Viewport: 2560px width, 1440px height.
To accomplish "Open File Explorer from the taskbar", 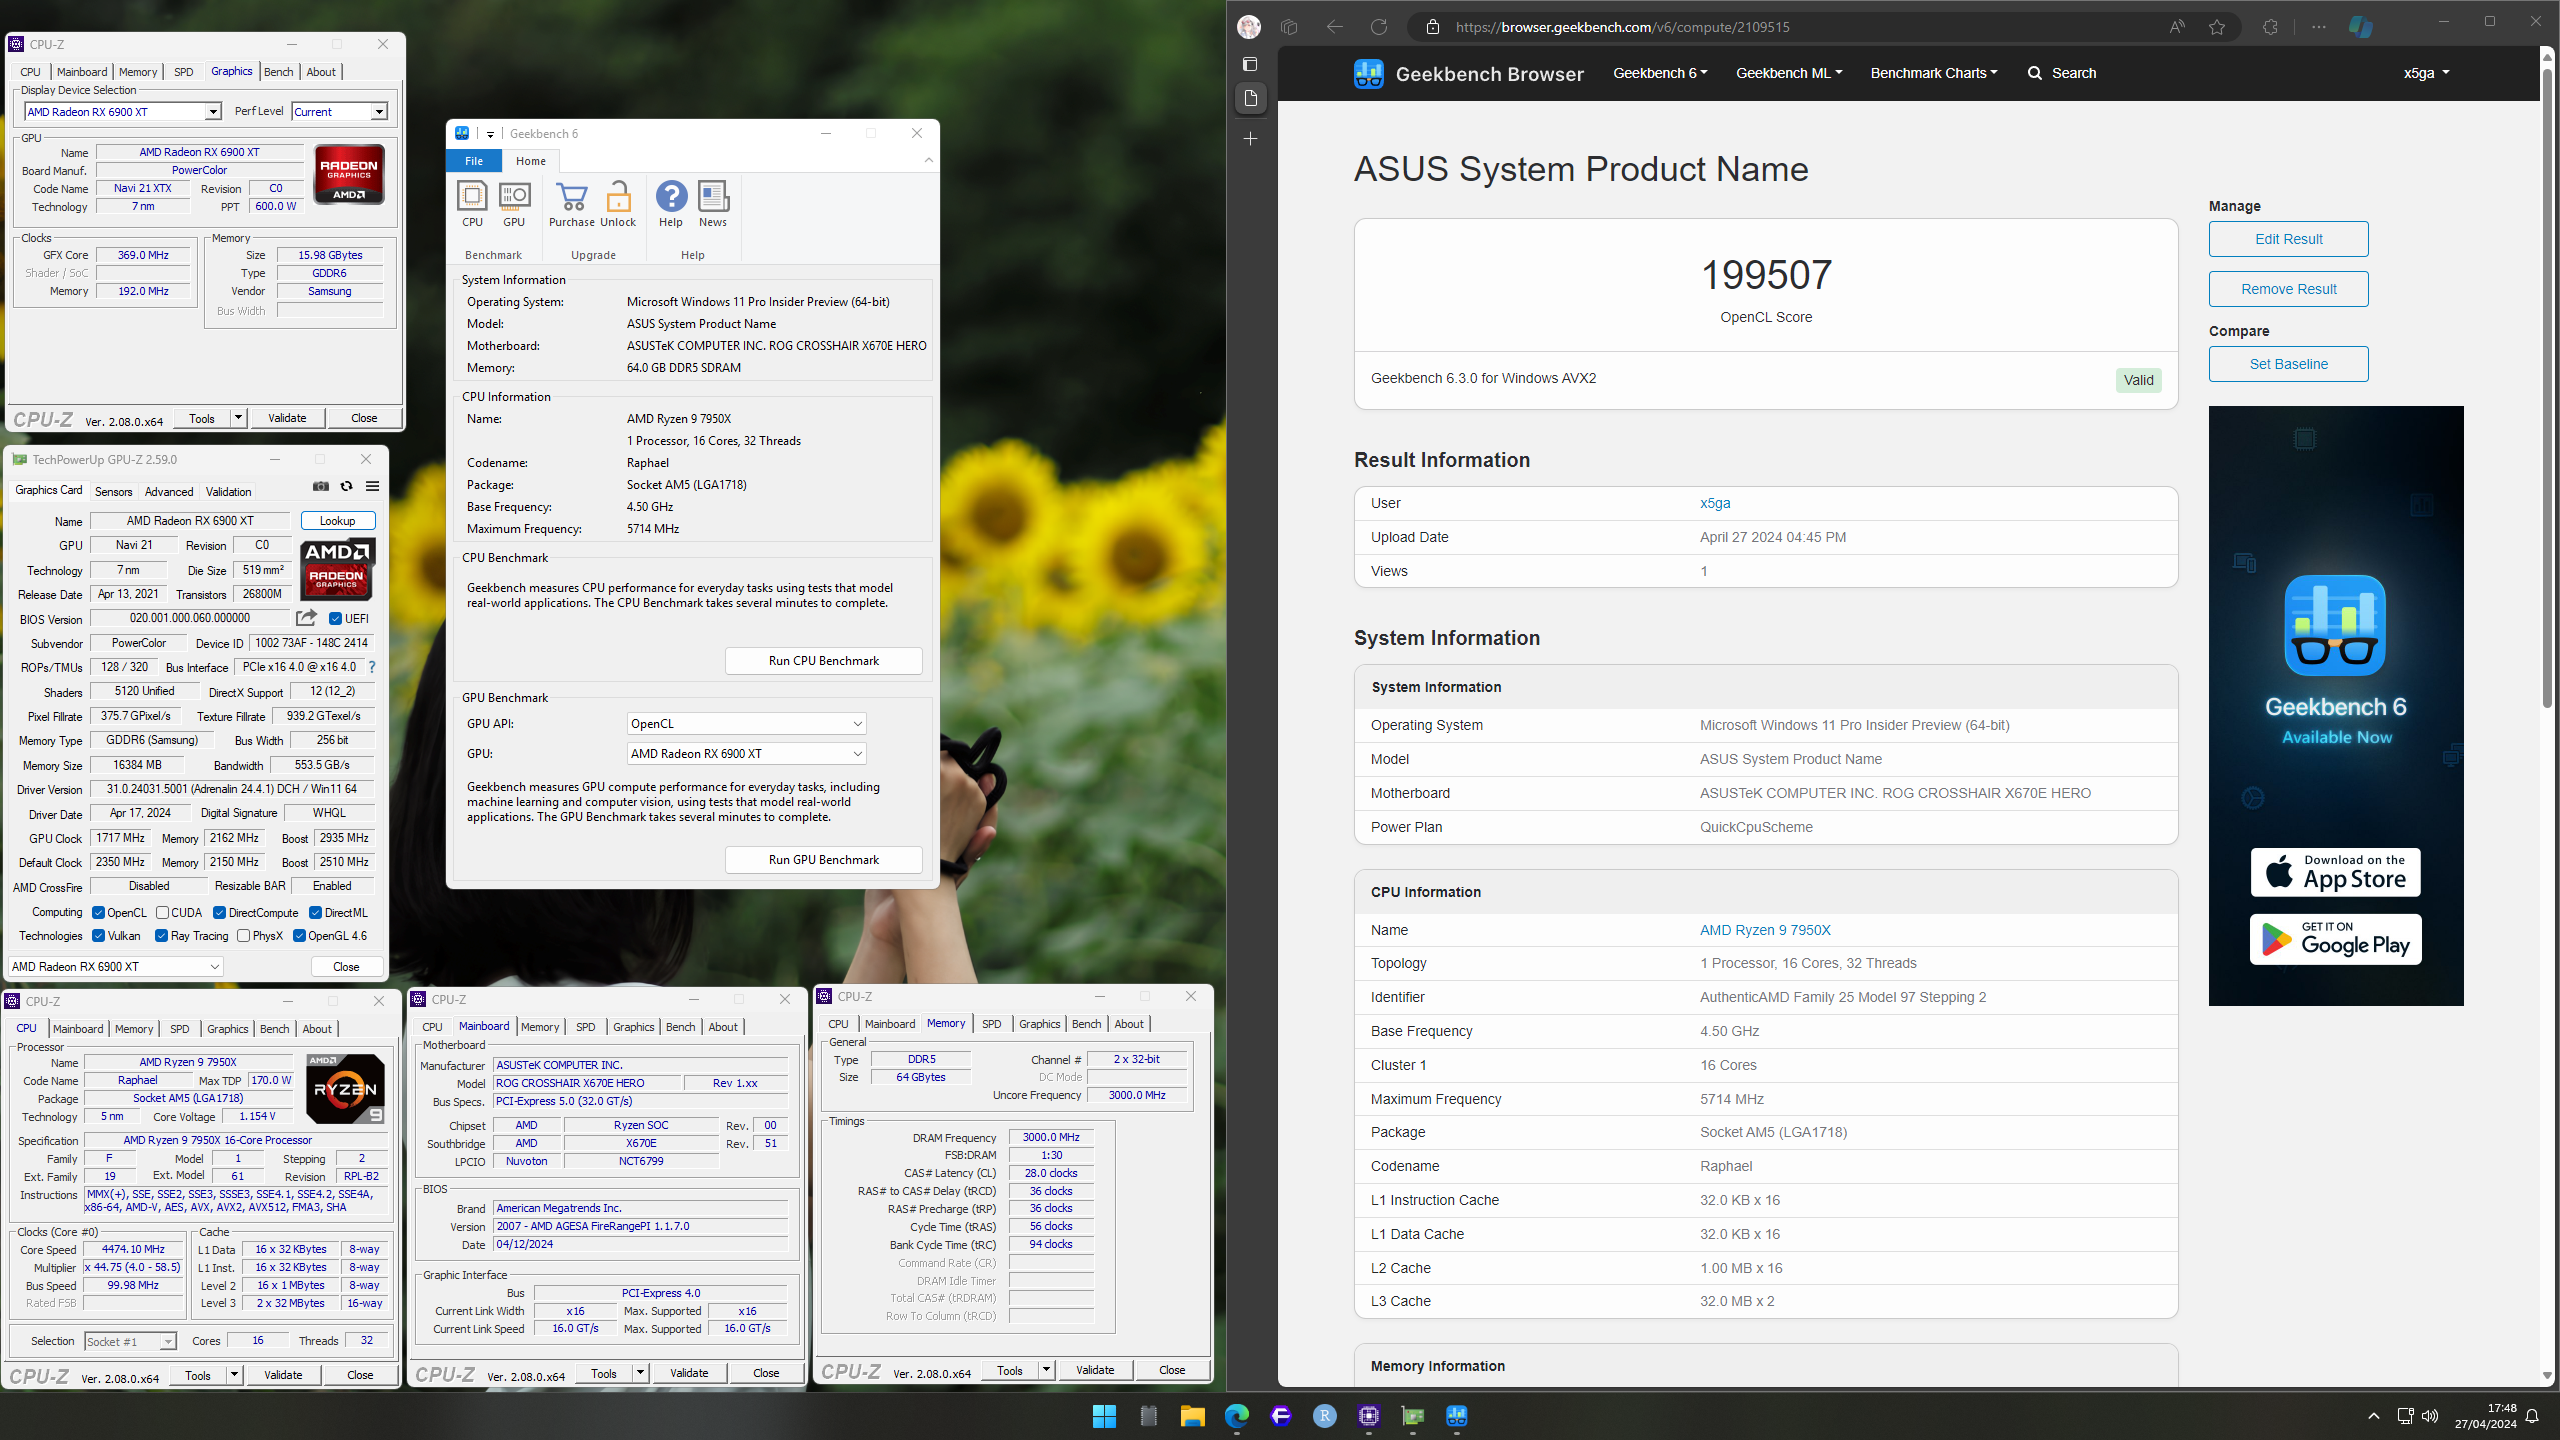I will pos(1192,1416).
